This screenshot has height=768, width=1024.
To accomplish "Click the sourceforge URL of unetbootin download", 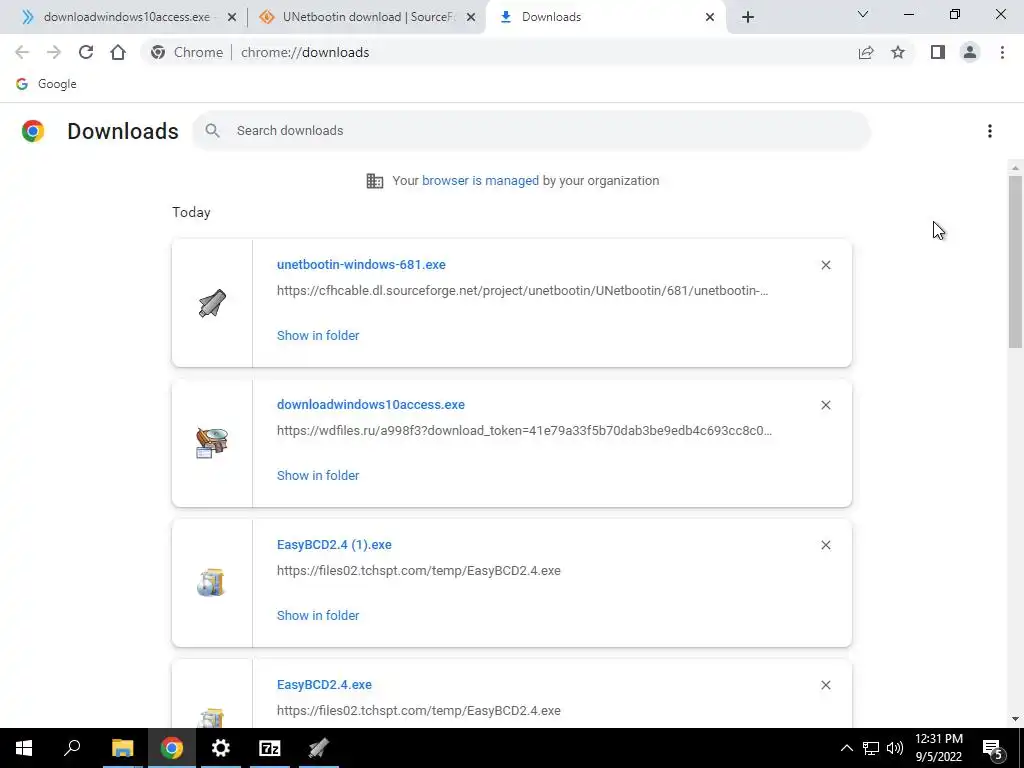I will coord(522,291).
